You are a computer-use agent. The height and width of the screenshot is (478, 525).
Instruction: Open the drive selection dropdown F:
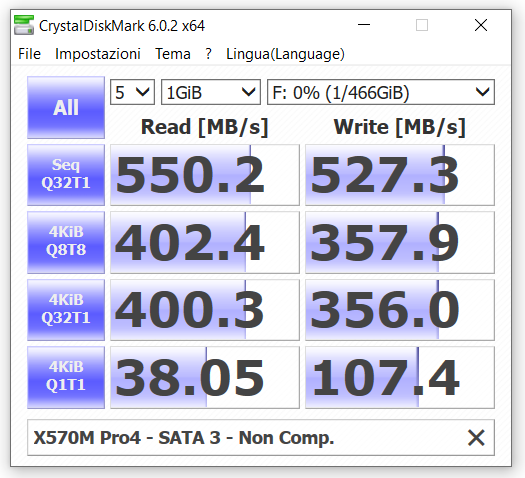pyautogui.click(x=381, y=92)
